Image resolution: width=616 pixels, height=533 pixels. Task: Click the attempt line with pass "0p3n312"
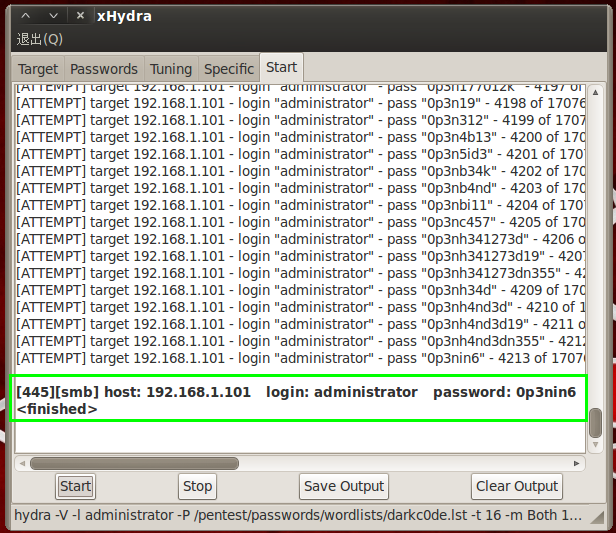point(301,120)
